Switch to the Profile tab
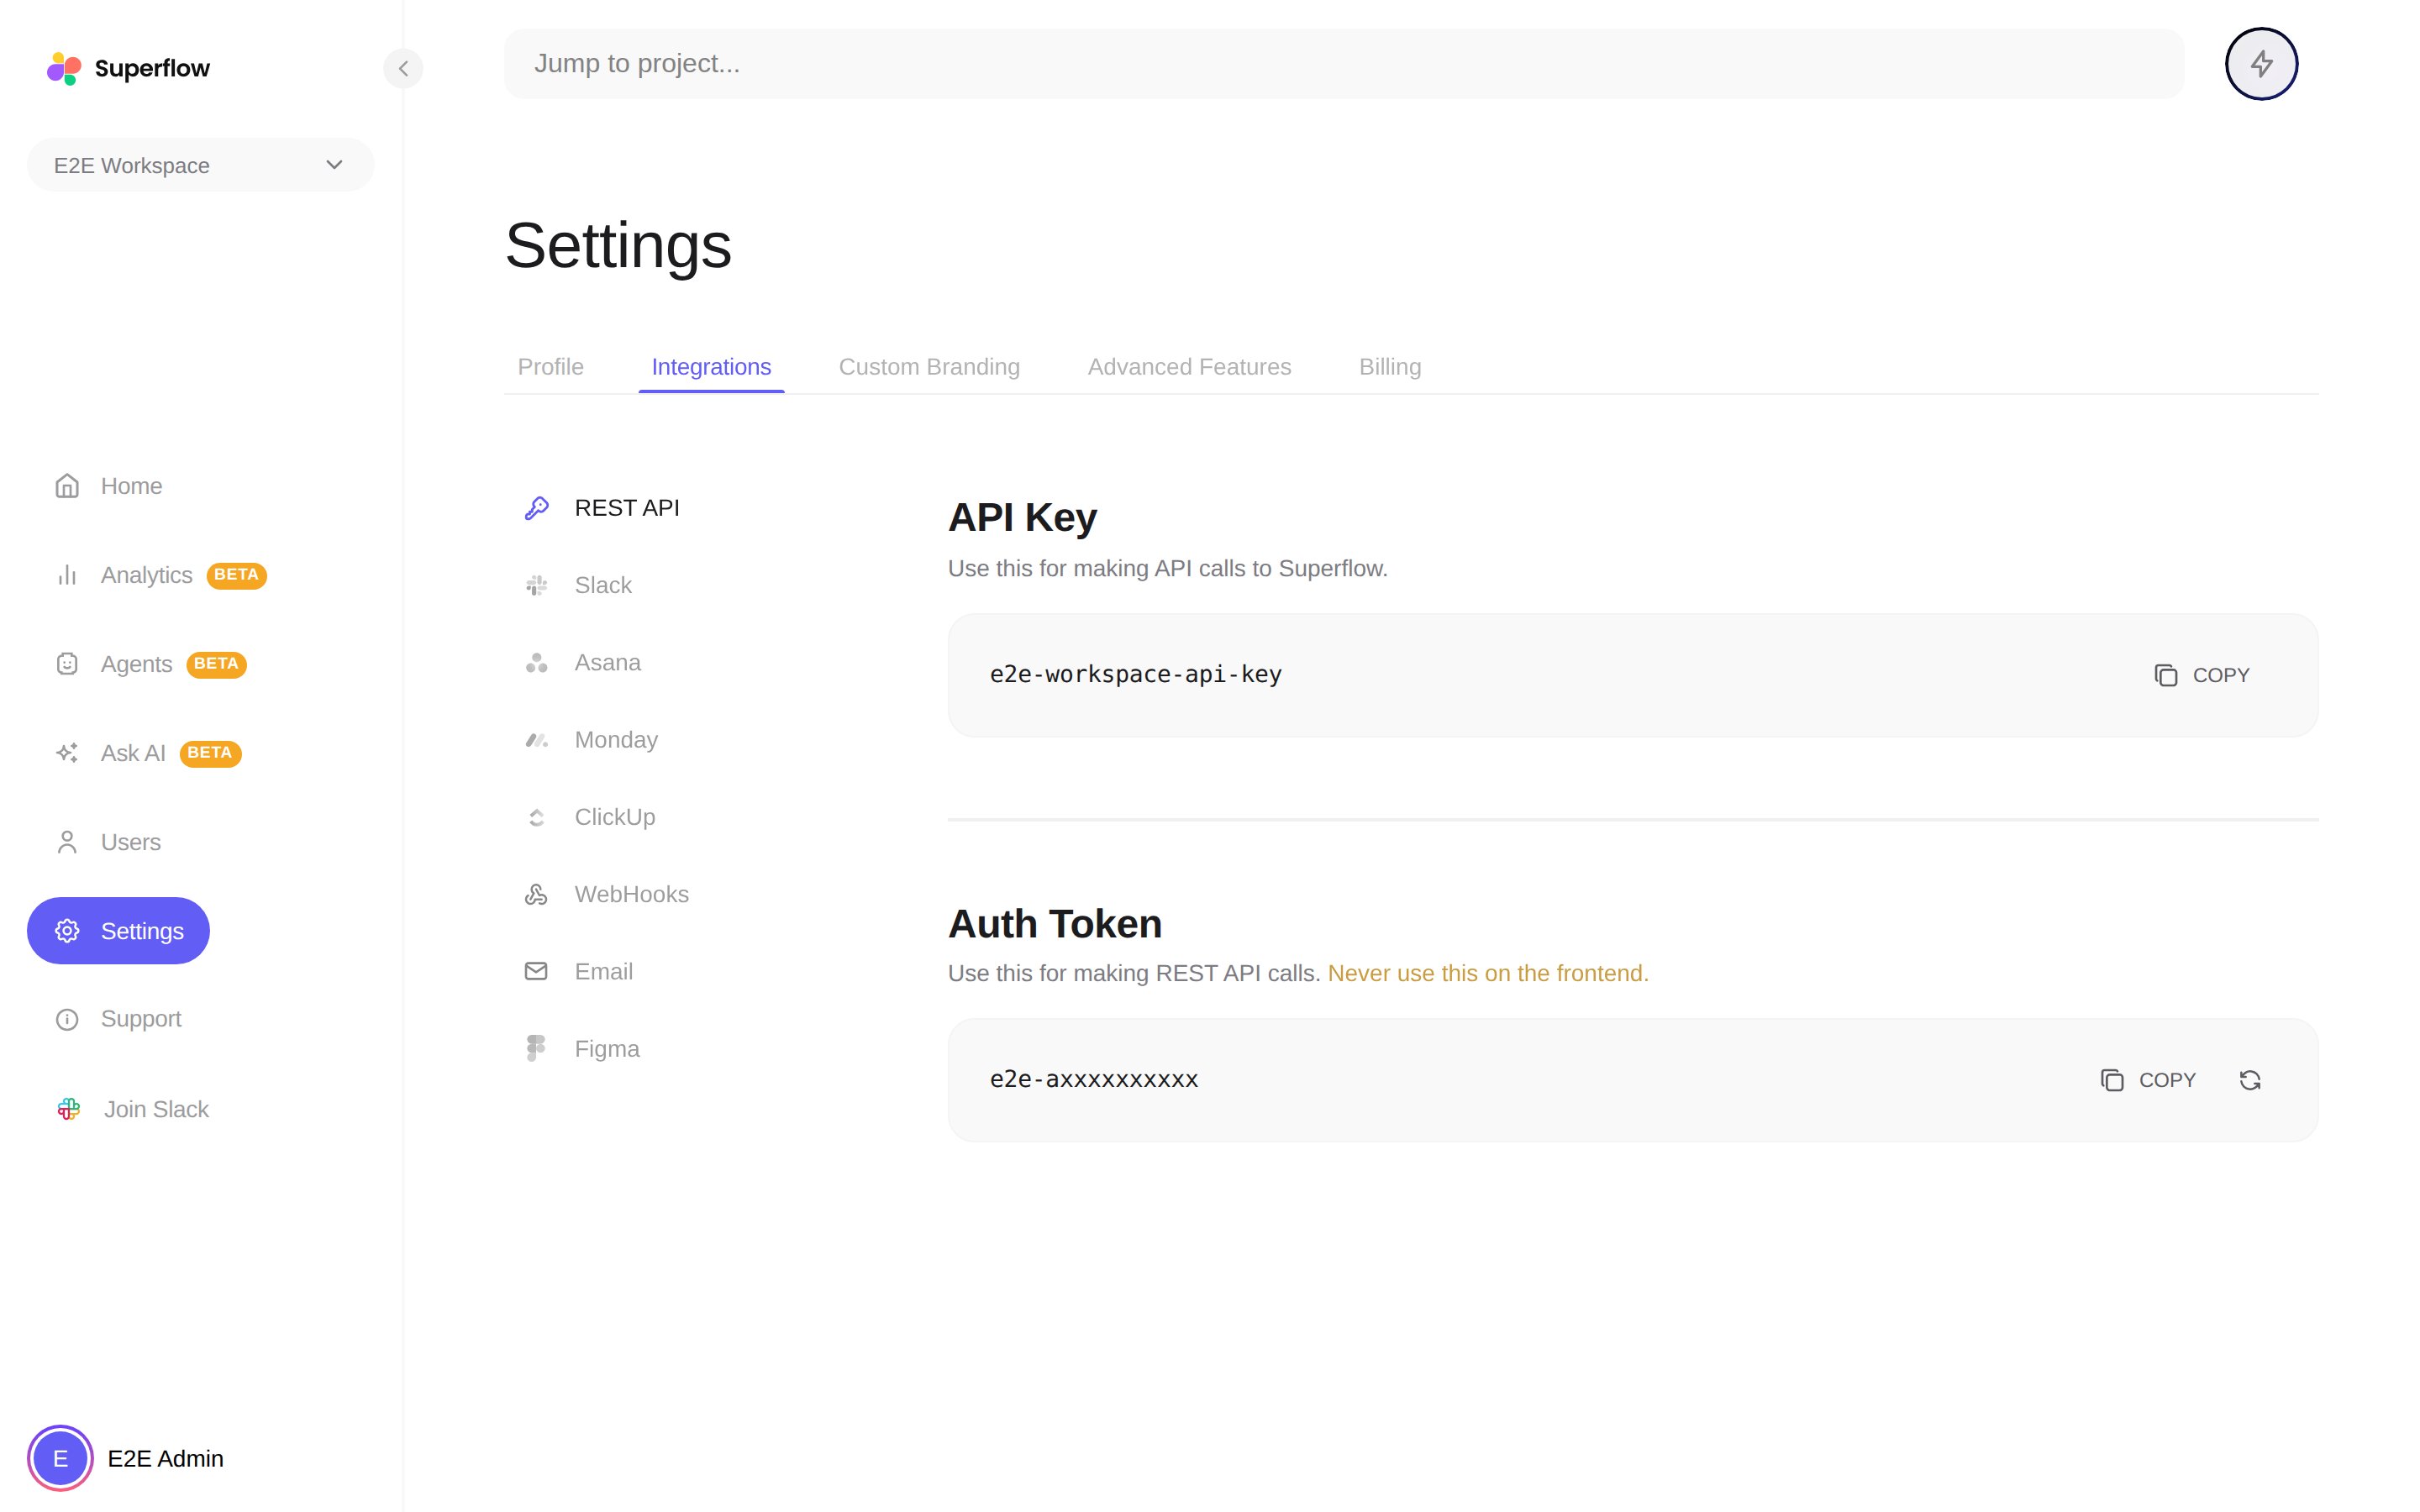 pyautogui.click(x=550, y=367)
